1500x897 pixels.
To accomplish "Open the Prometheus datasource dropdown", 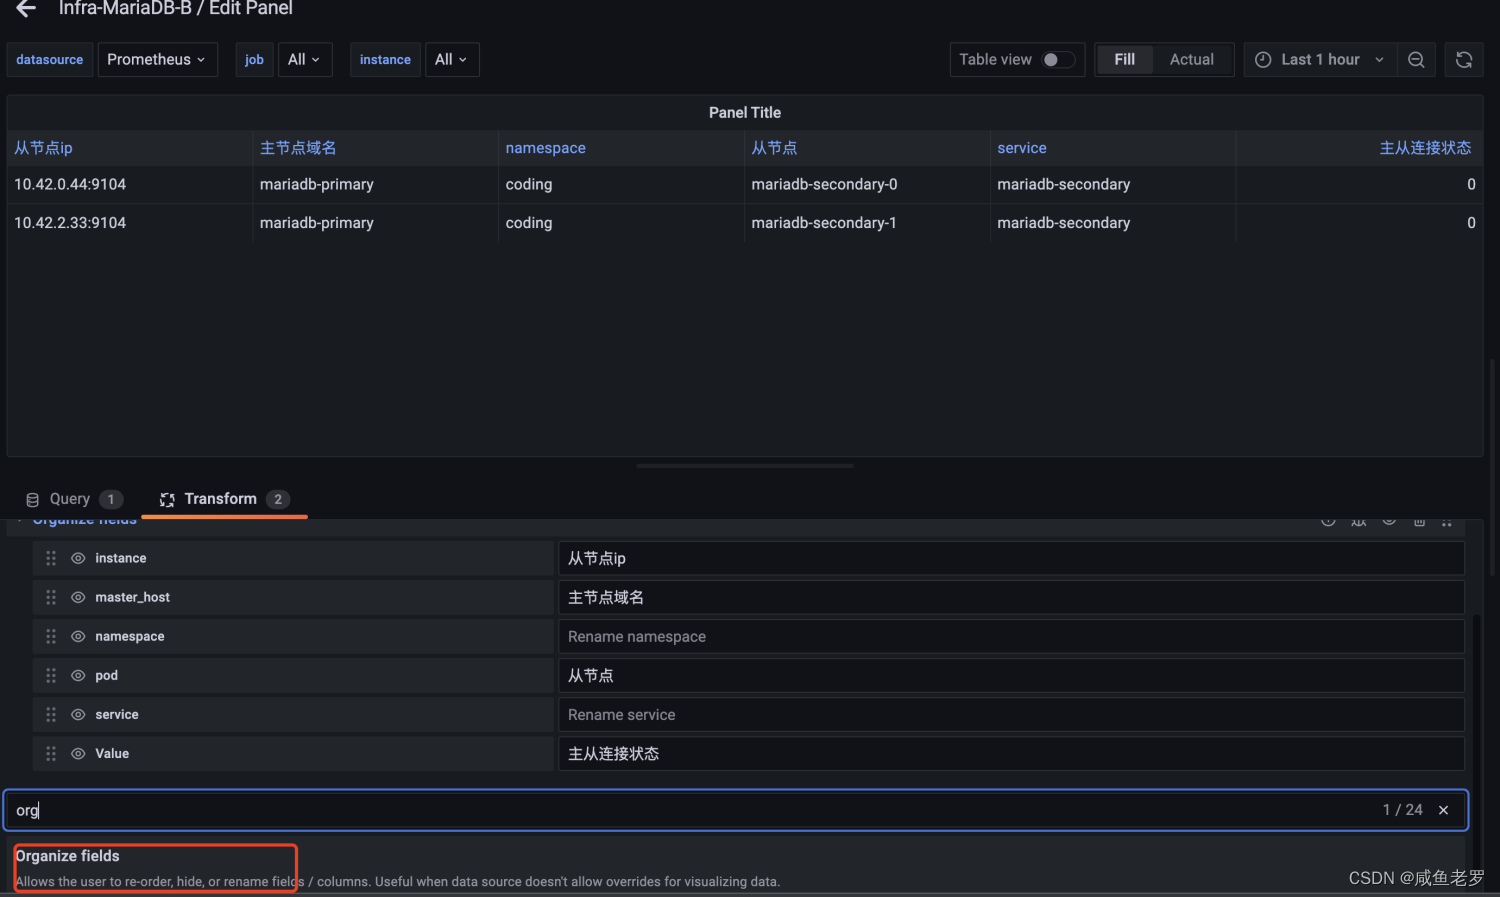I will (x=157, y=60).
